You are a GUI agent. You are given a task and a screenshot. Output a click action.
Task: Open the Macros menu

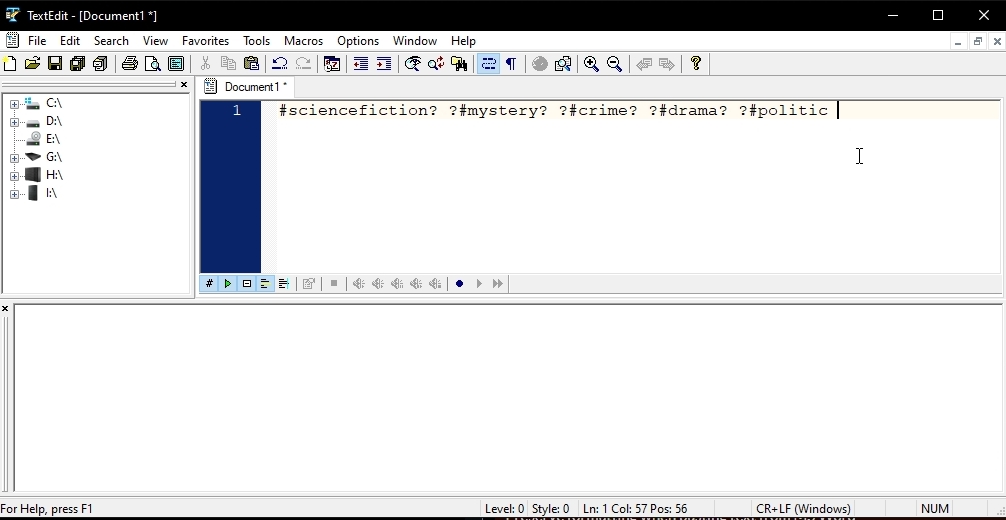tap(303, 41)
